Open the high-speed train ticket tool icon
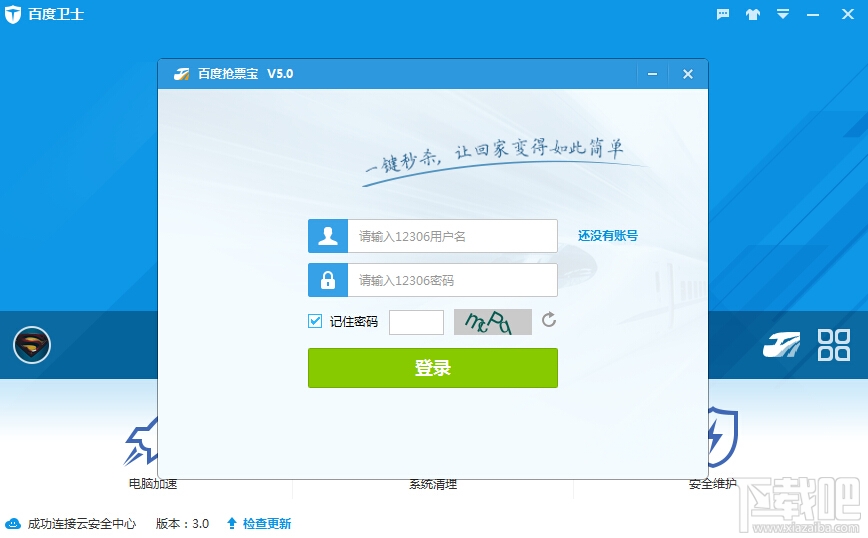Image resolution: width=868 pixels, height=538 pixels. click(781, 345)
